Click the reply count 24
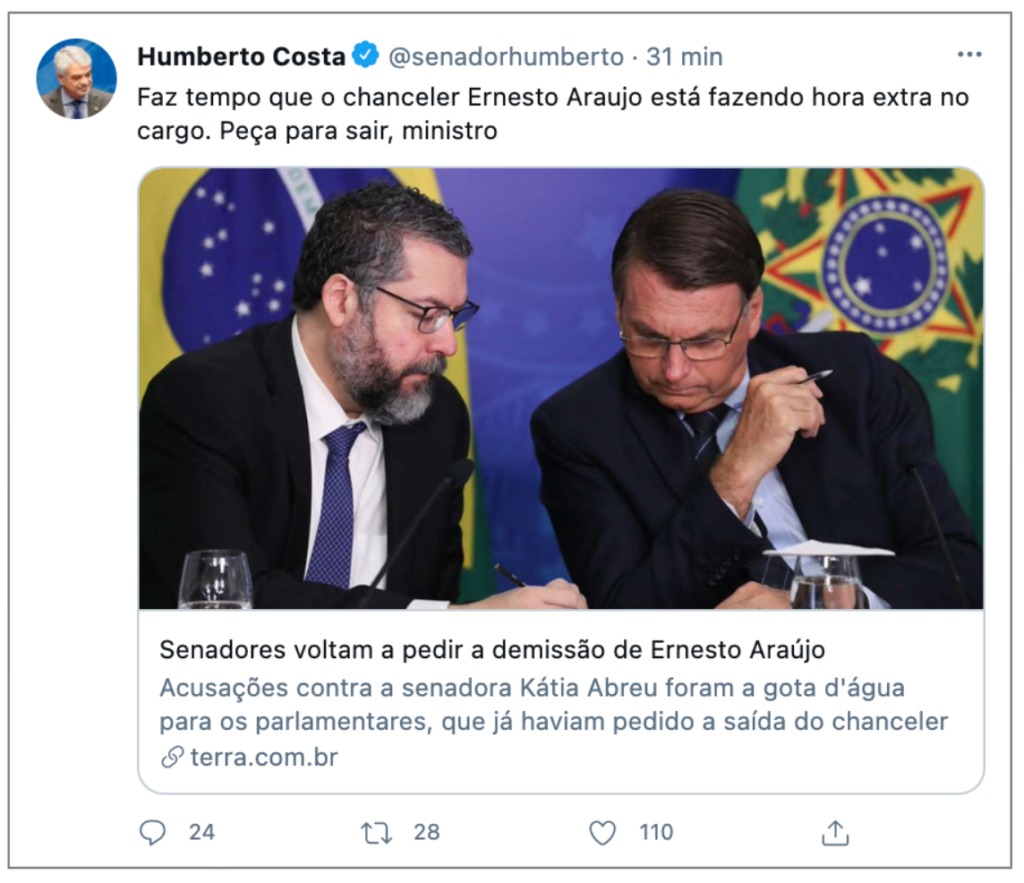 point(202,833)
